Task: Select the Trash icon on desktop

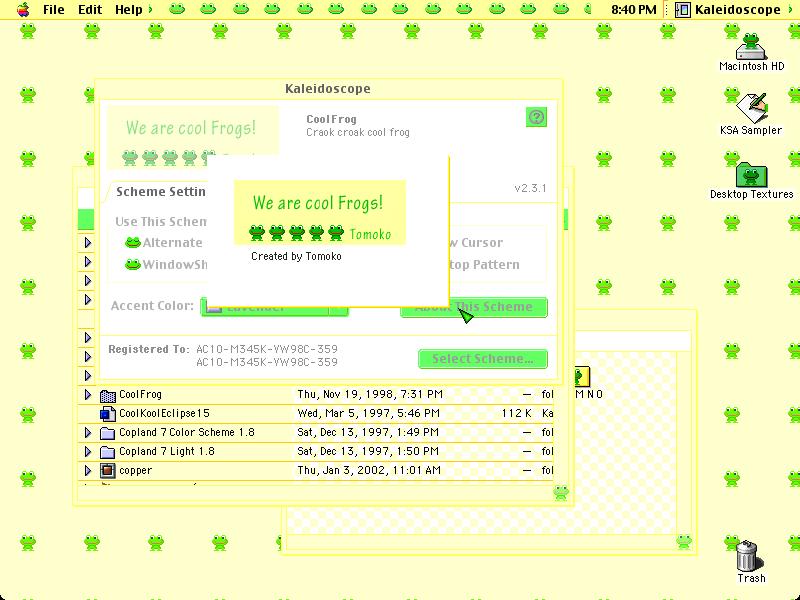Action: 751,561
